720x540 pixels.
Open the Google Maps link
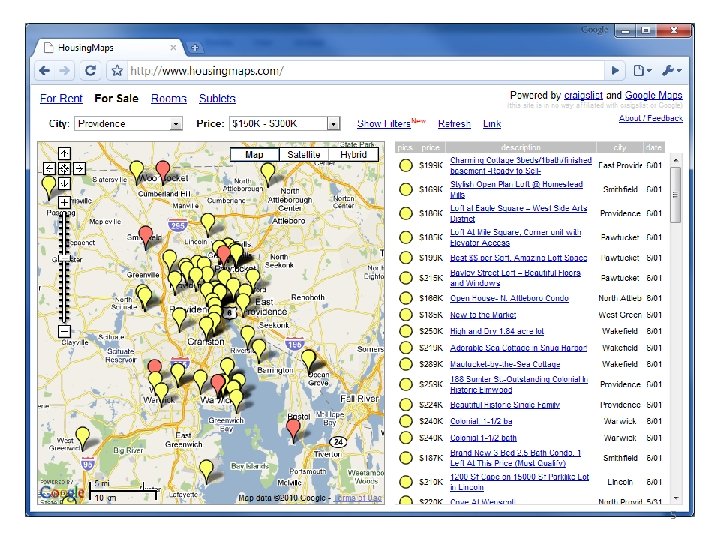point(653,95)
